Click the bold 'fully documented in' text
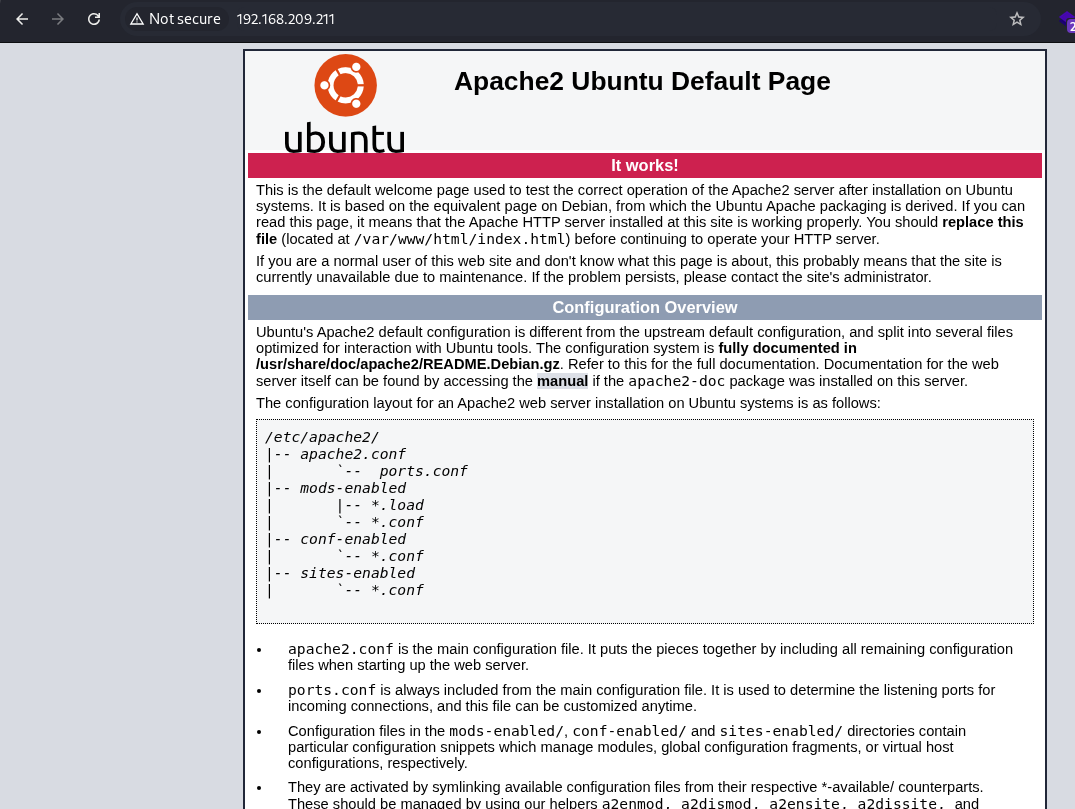Screen dimensions: 1075x809 (788, 348)
